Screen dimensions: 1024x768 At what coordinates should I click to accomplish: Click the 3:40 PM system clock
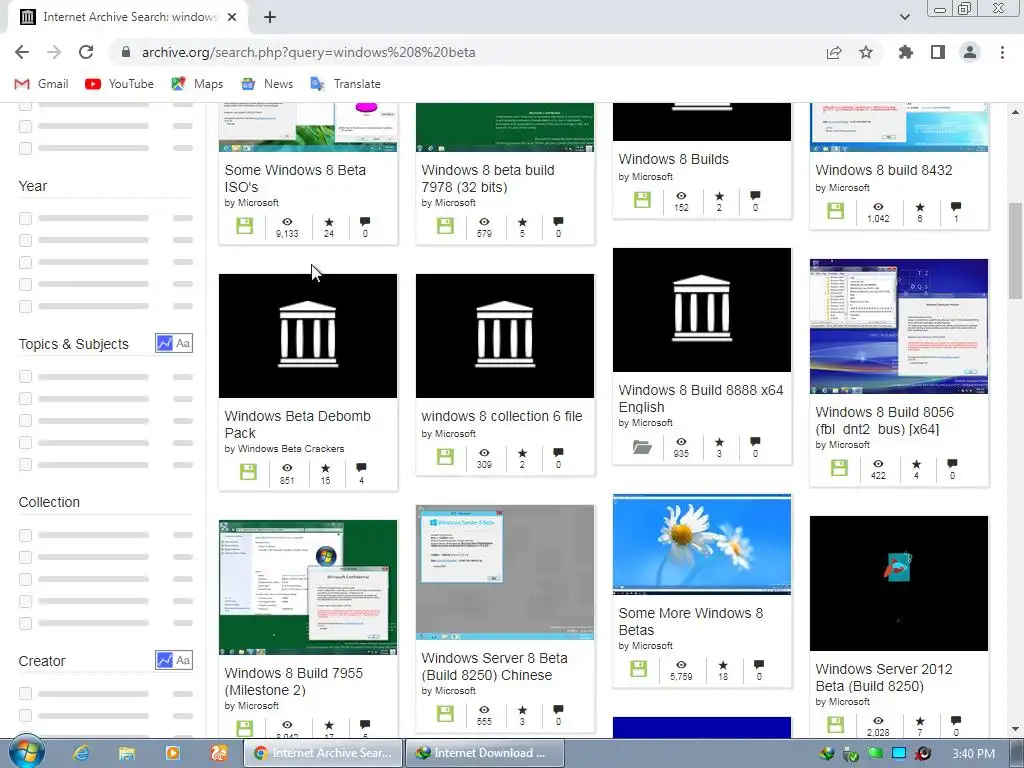[973, 754]
